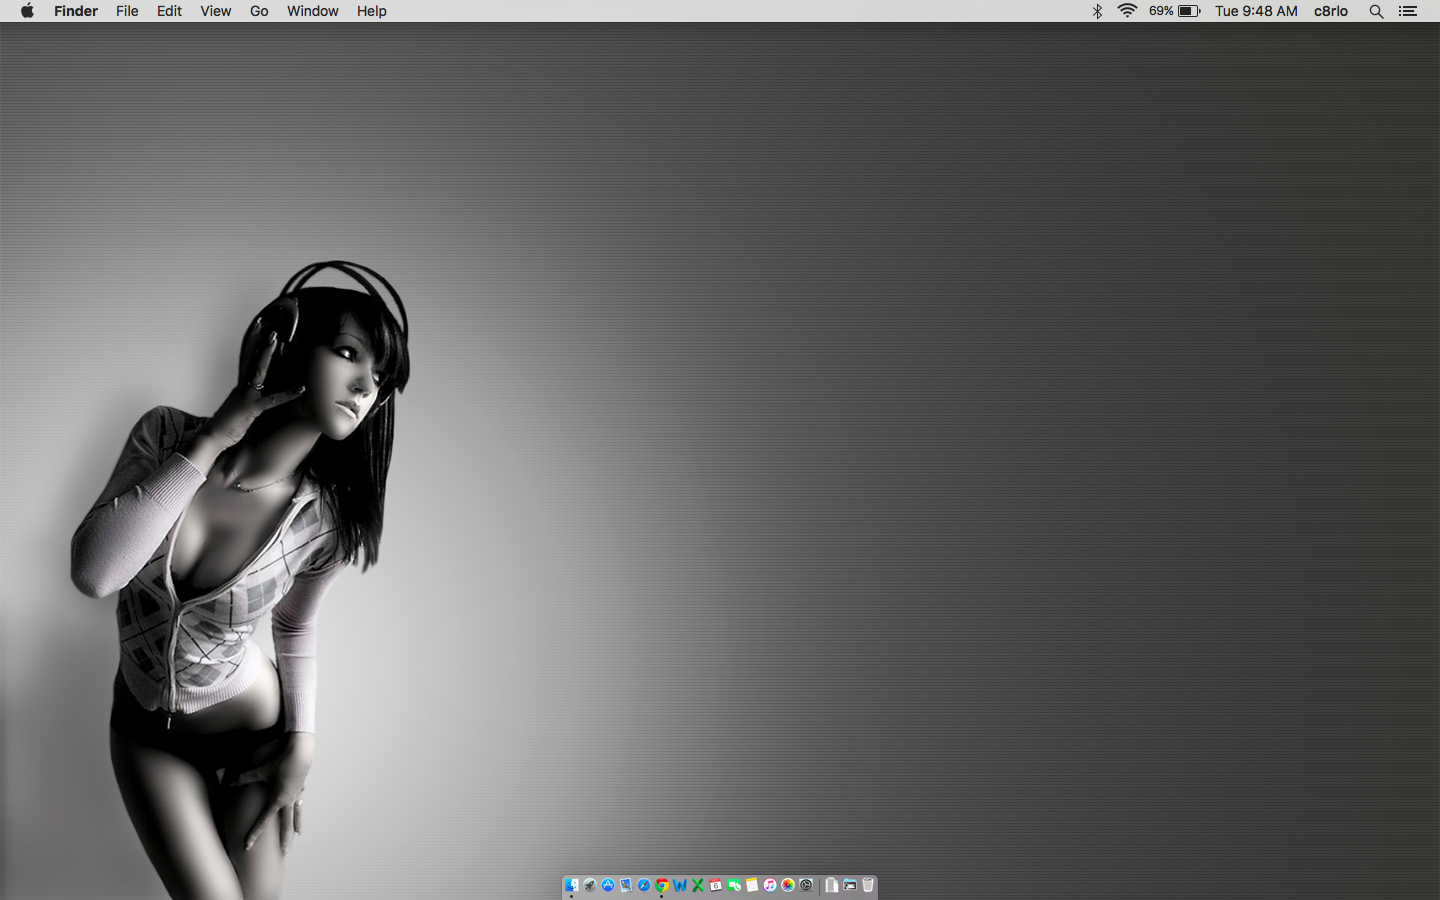Open the Finder application menu
The height and width of the screenshot is (900, 1440).
(x=76, y=11)
